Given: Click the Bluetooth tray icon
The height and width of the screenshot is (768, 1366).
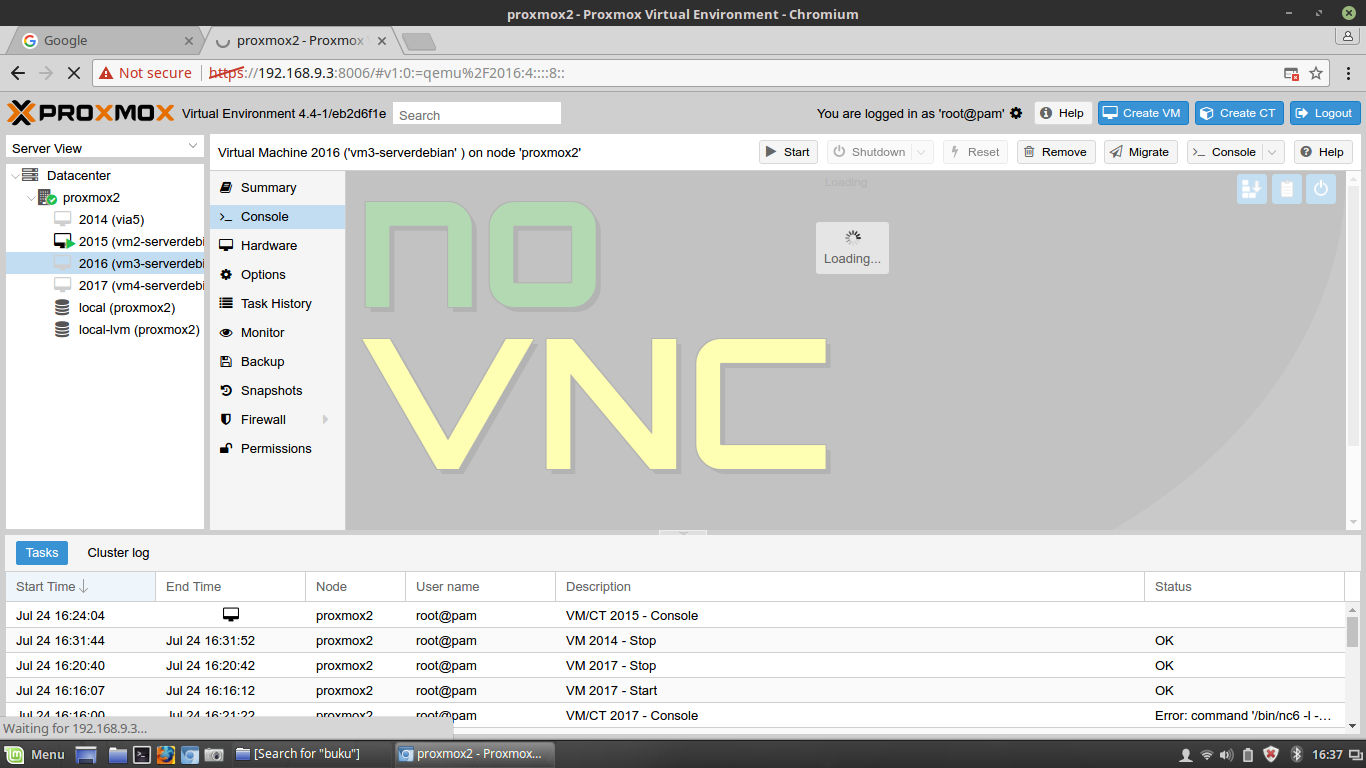Looking at the screenshot, I should pyautogui.click(x=1296, y=754).
